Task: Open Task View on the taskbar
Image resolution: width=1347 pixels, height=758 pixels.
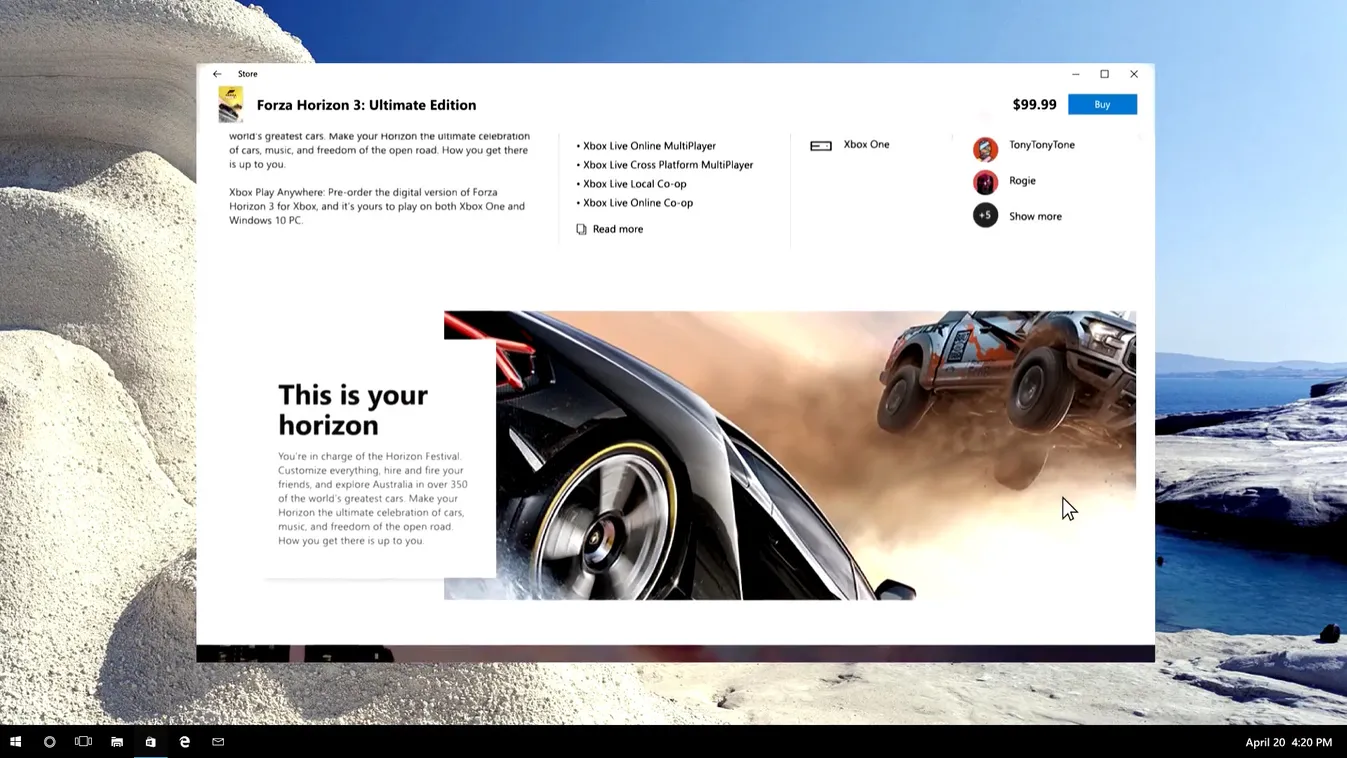Action: (x=83, y=742)
